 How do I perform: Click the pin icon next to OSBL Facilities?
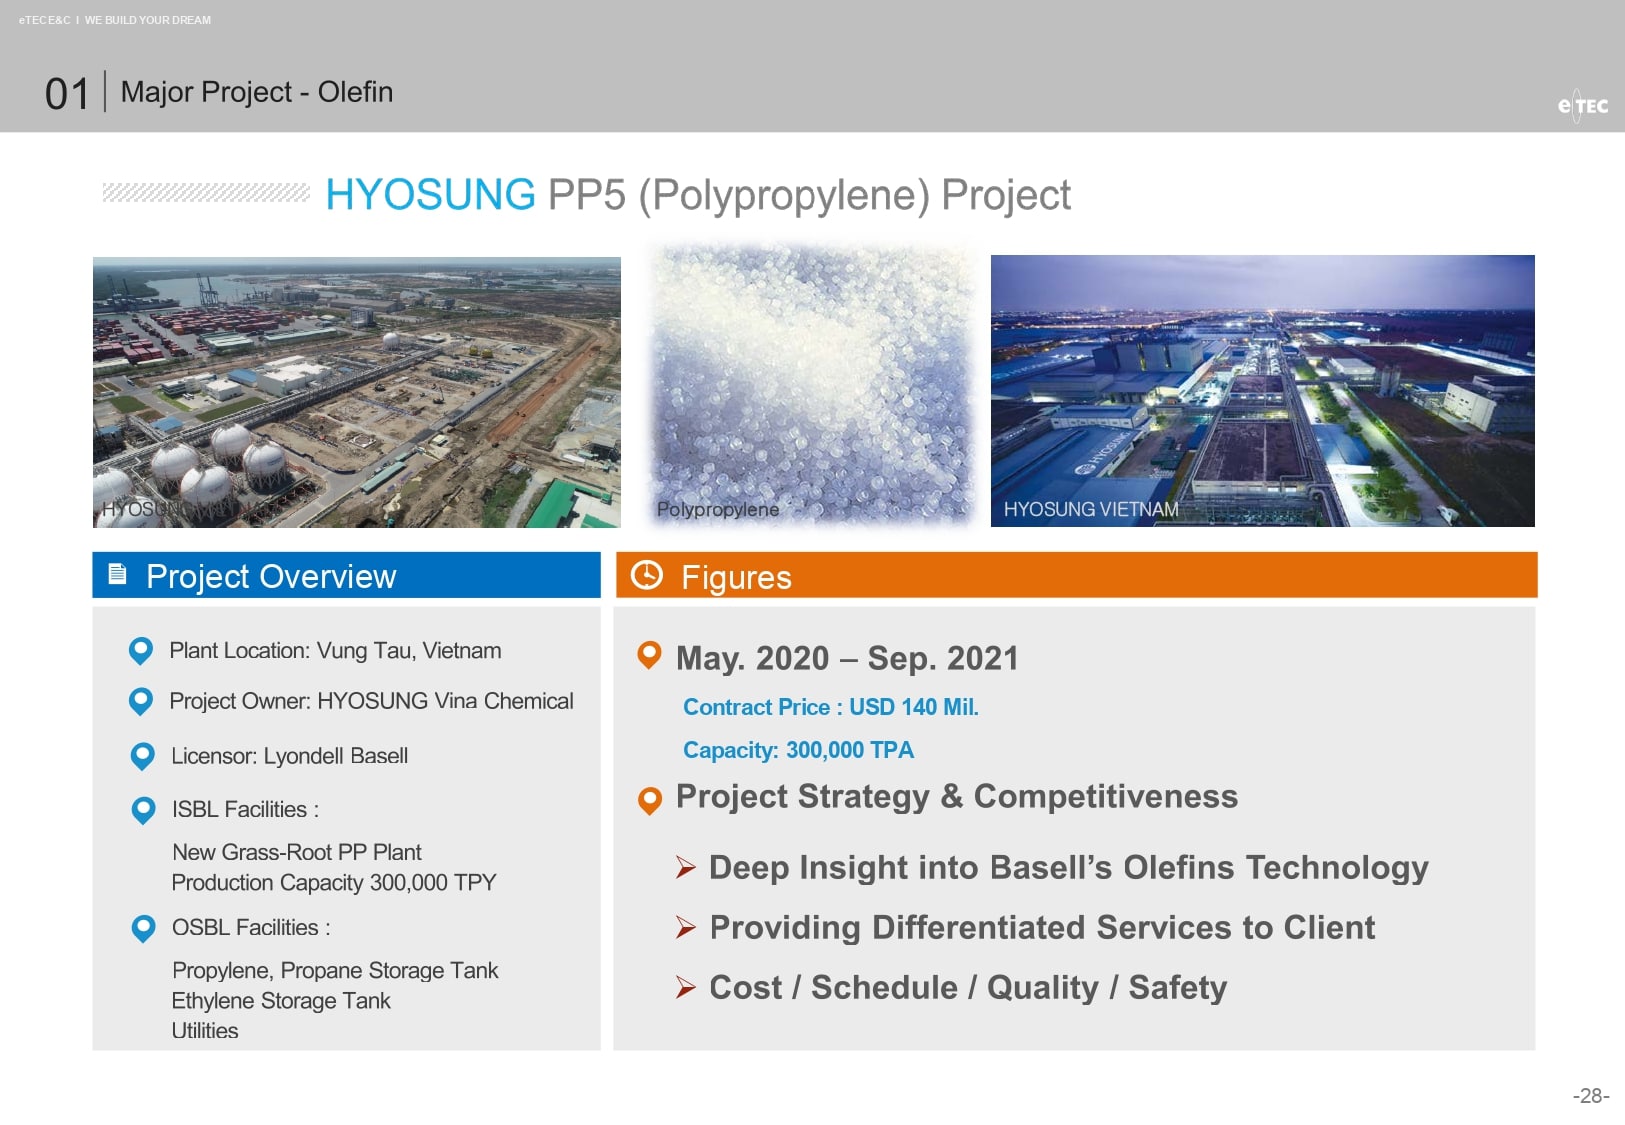(144, 929)
